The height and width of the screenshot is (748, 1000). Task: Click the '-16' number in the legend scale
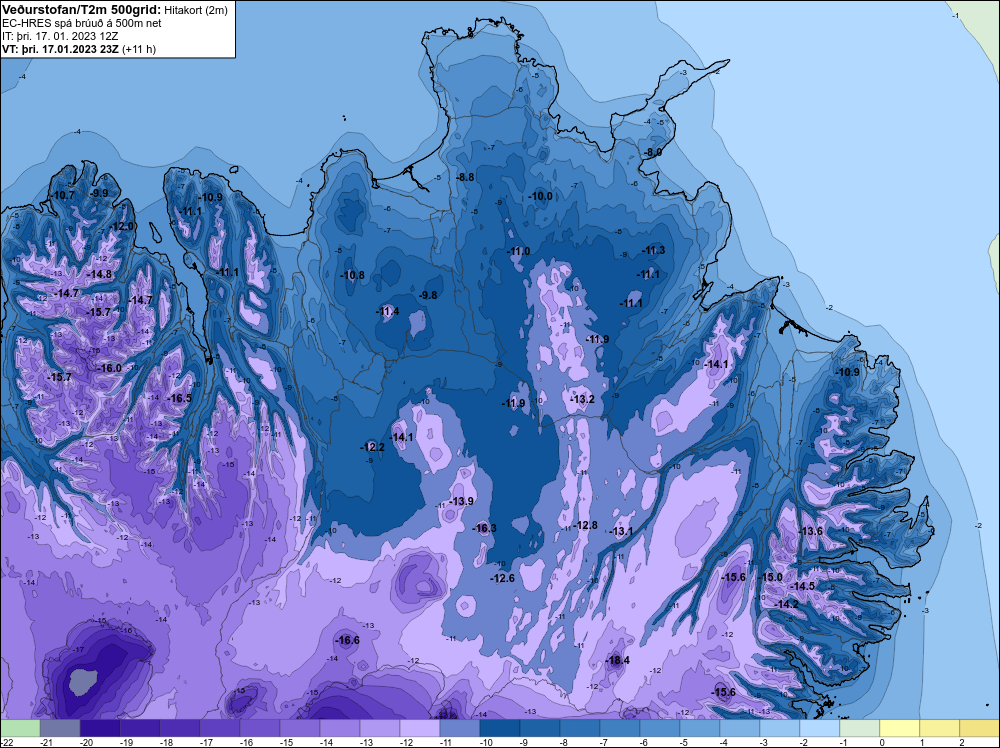(x=246, y=742)
